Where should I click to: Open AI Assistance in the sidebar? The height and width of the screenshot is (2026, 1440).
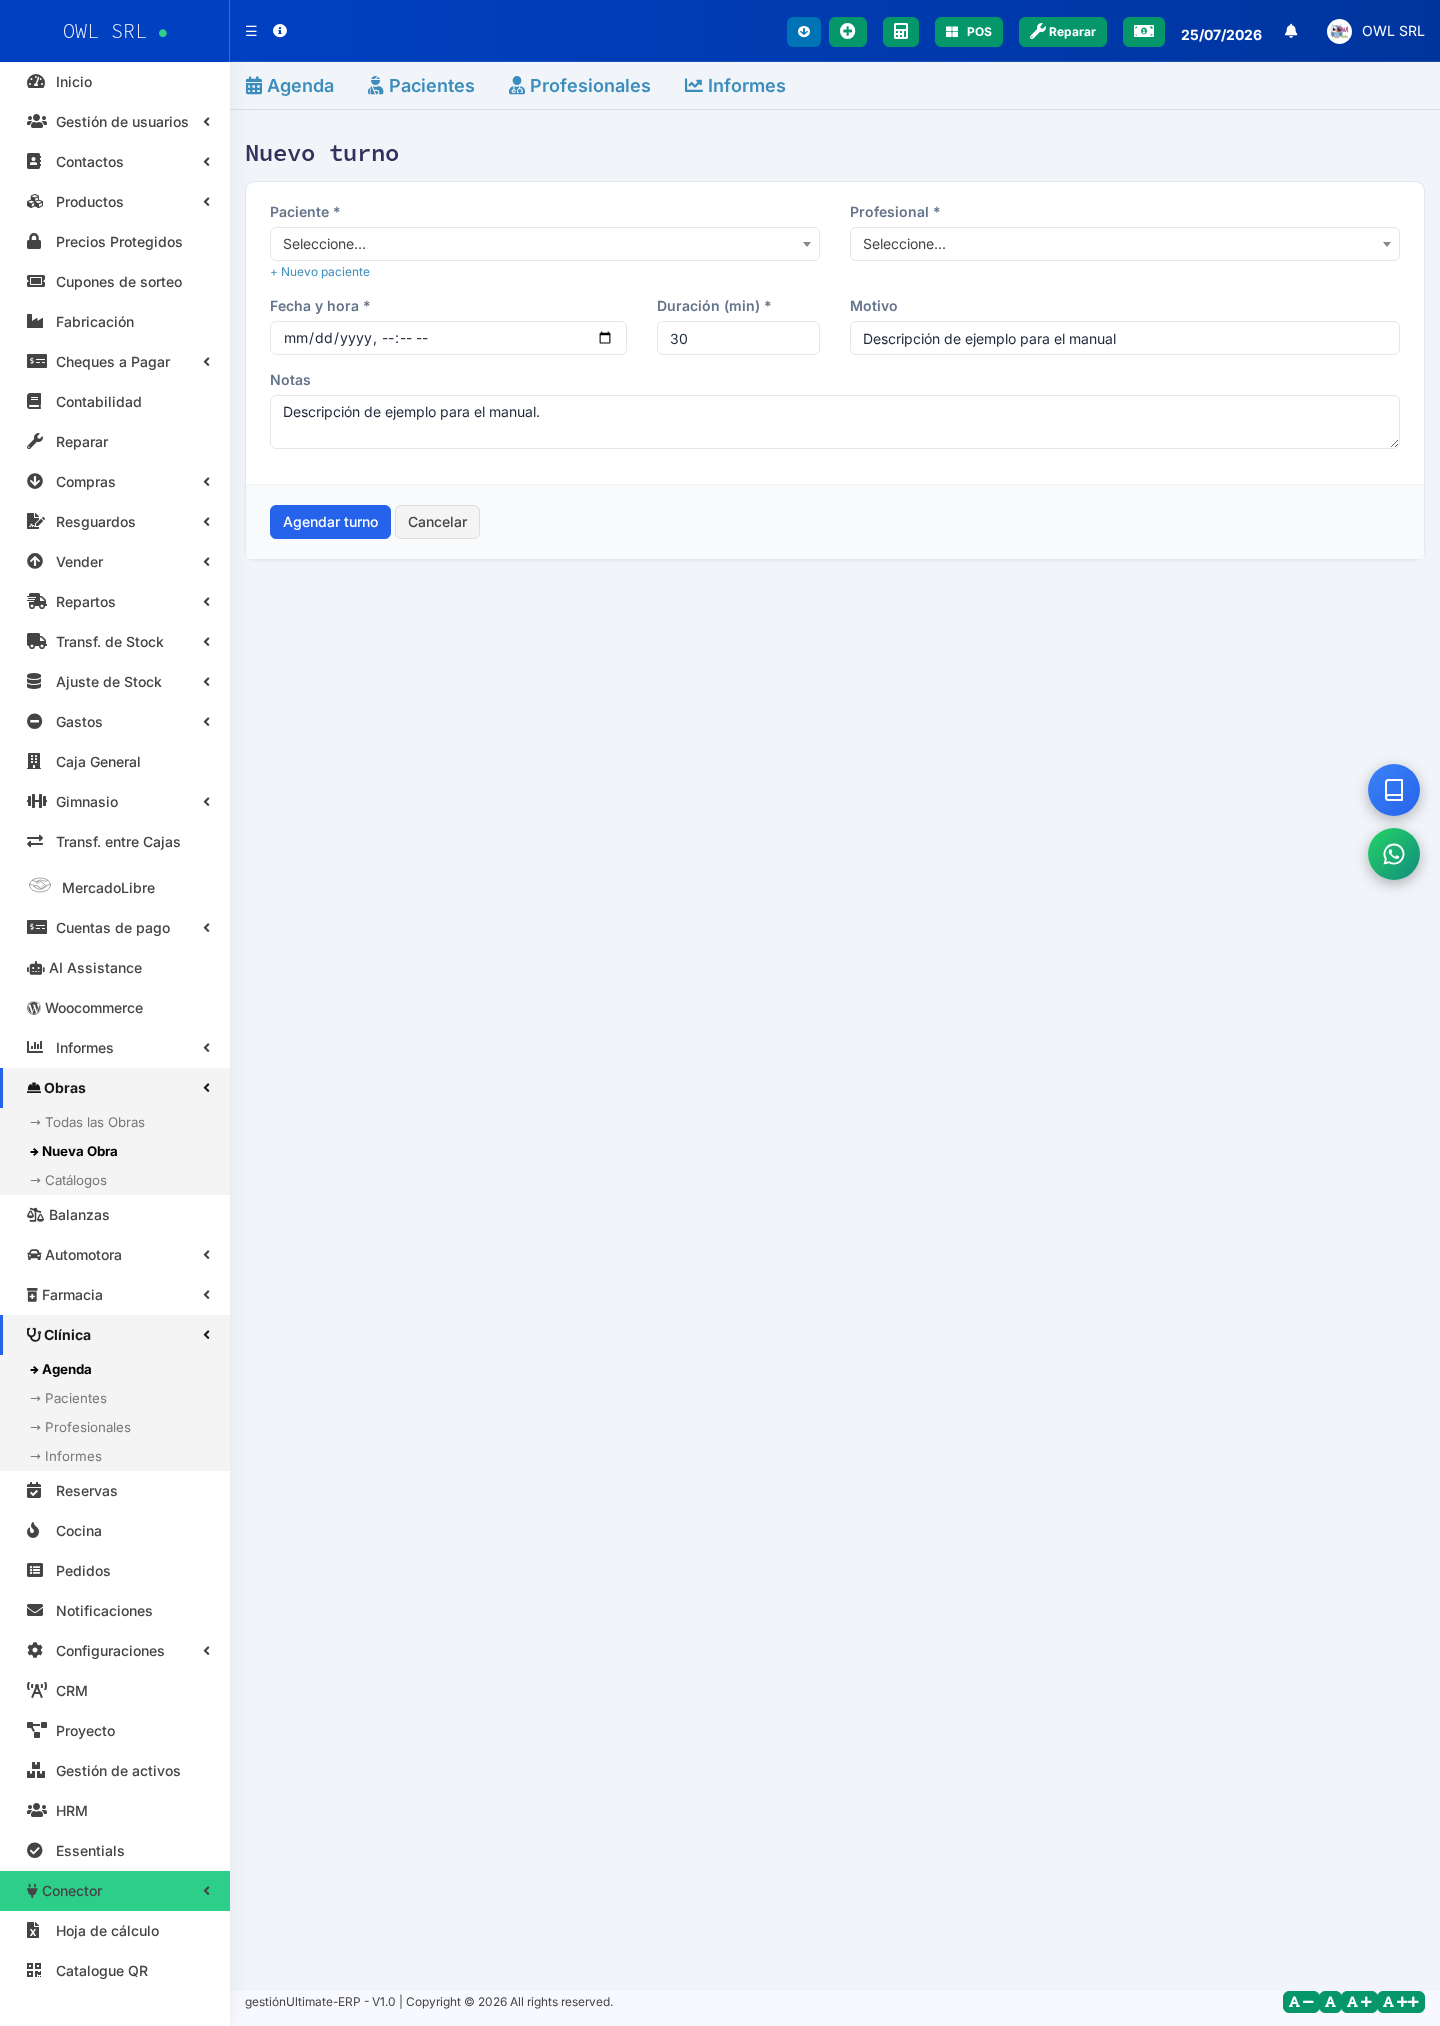click(x=115, y=968)
